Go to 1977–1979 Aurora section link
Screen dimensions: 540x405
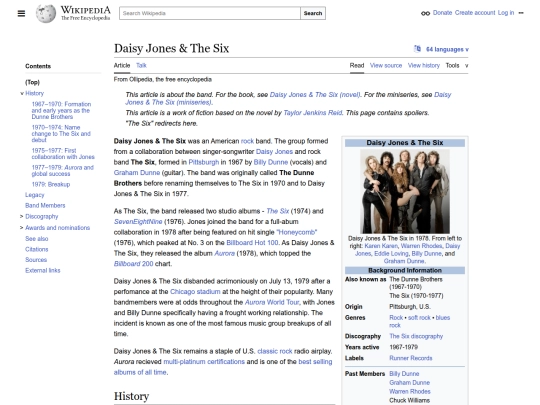62,170
